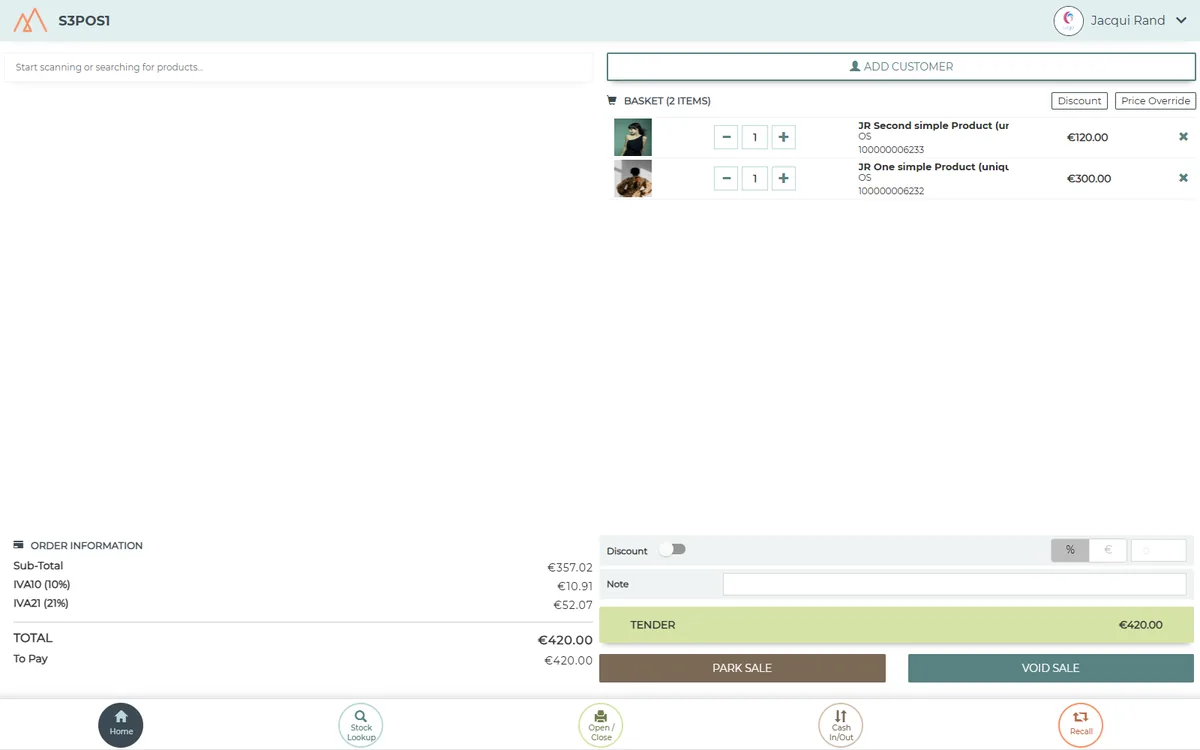The width and height of the screenshot is (1200, 750).
Task: Decrease quantity of JR One simple Product
Action: point(726,179)
